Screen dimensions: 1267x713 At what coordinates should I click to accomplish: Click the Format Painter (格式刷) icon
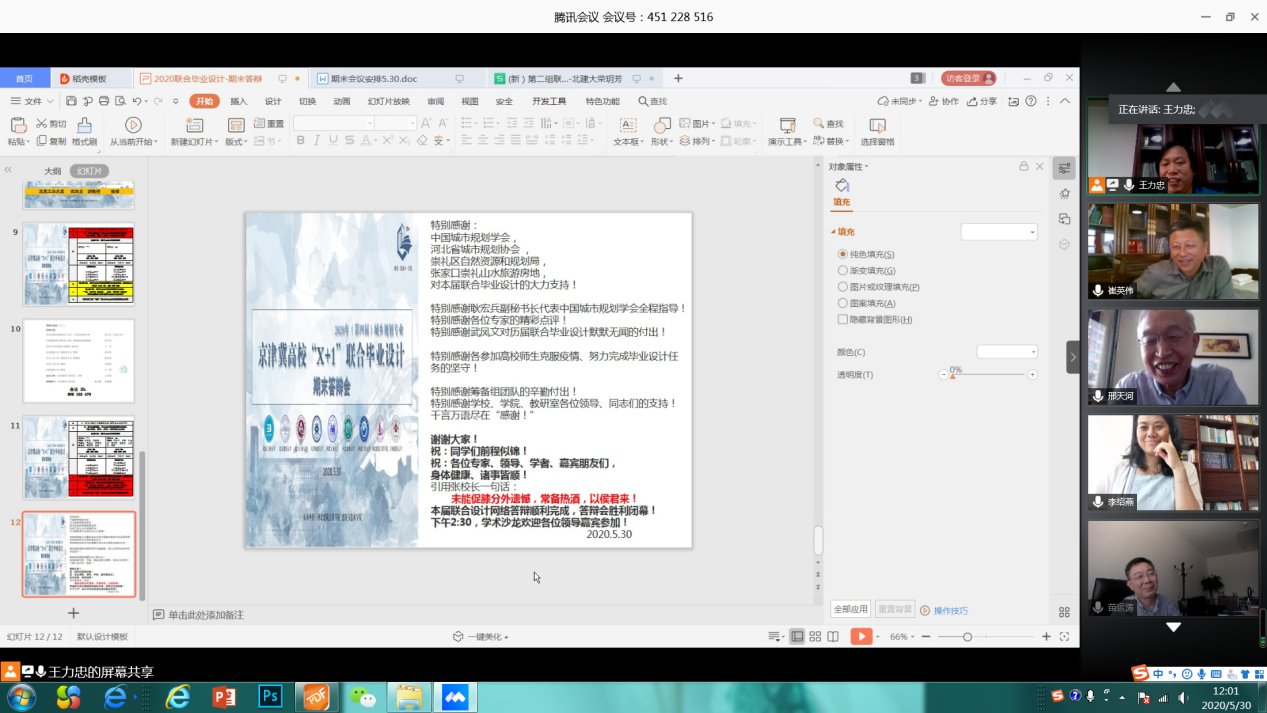(84, 125)
